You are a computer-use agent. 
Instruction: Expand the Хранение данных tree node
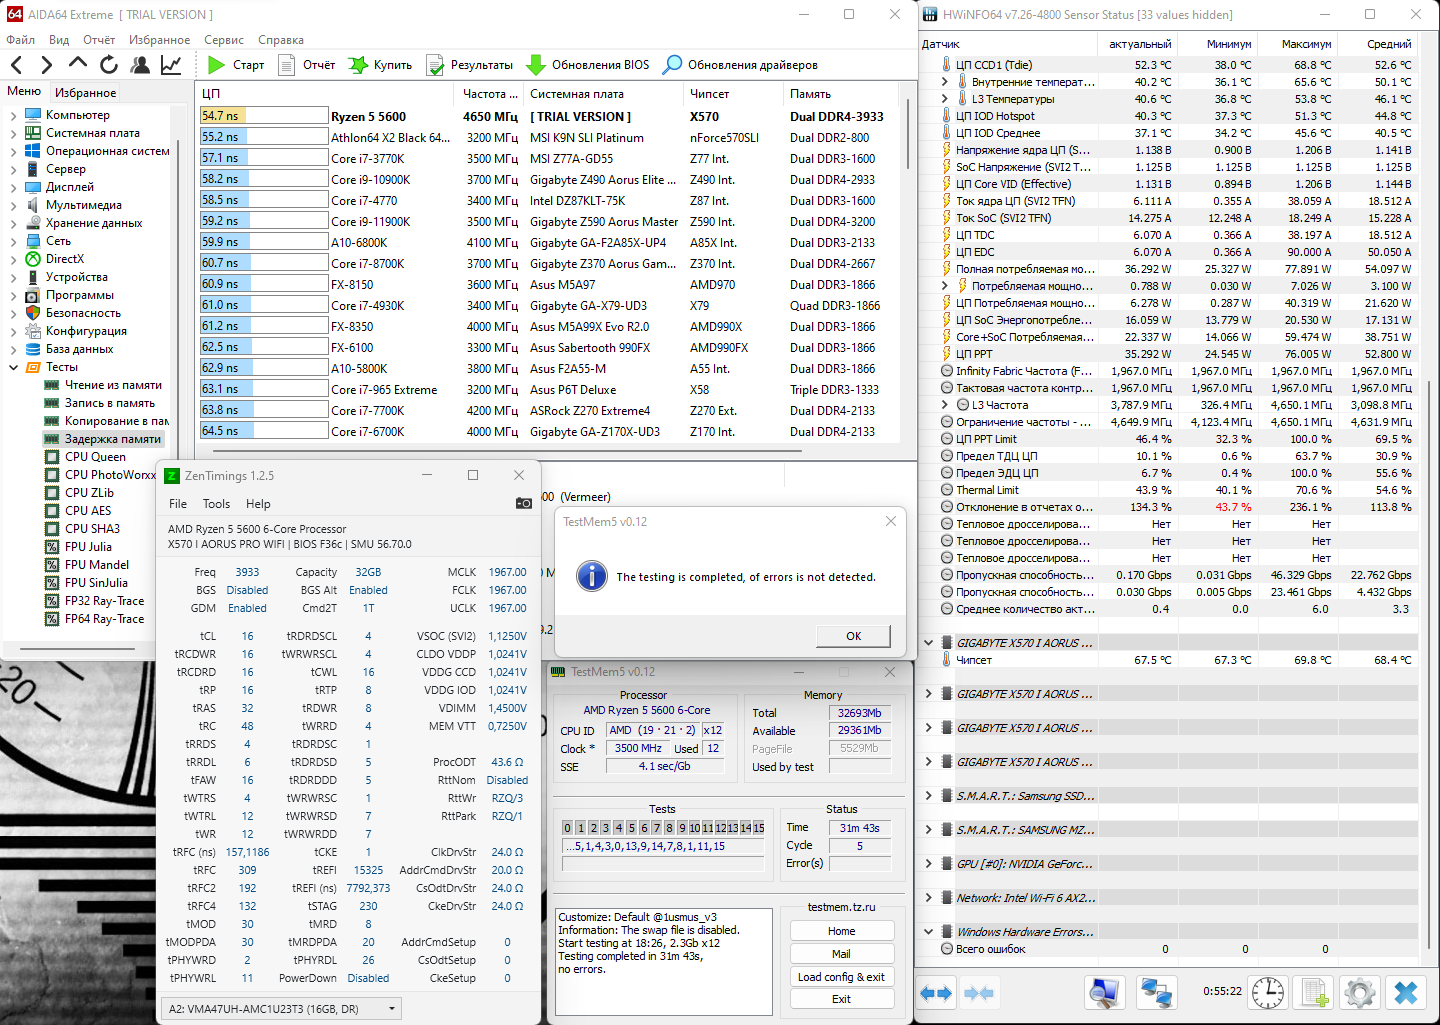point(13,223)
